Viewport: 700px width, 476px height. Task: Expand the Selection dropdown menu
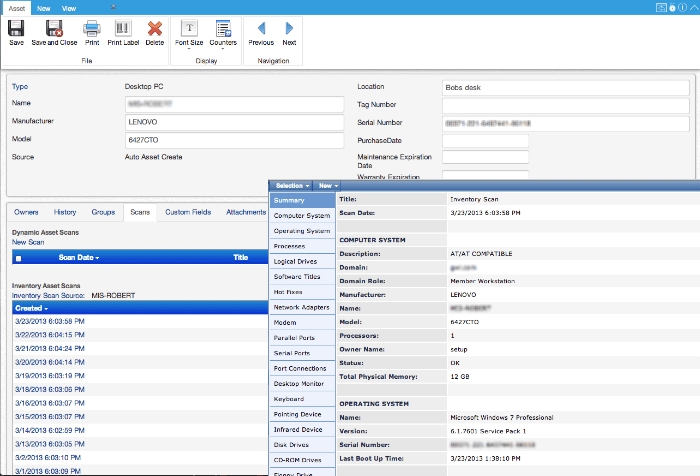pos(292,186)
